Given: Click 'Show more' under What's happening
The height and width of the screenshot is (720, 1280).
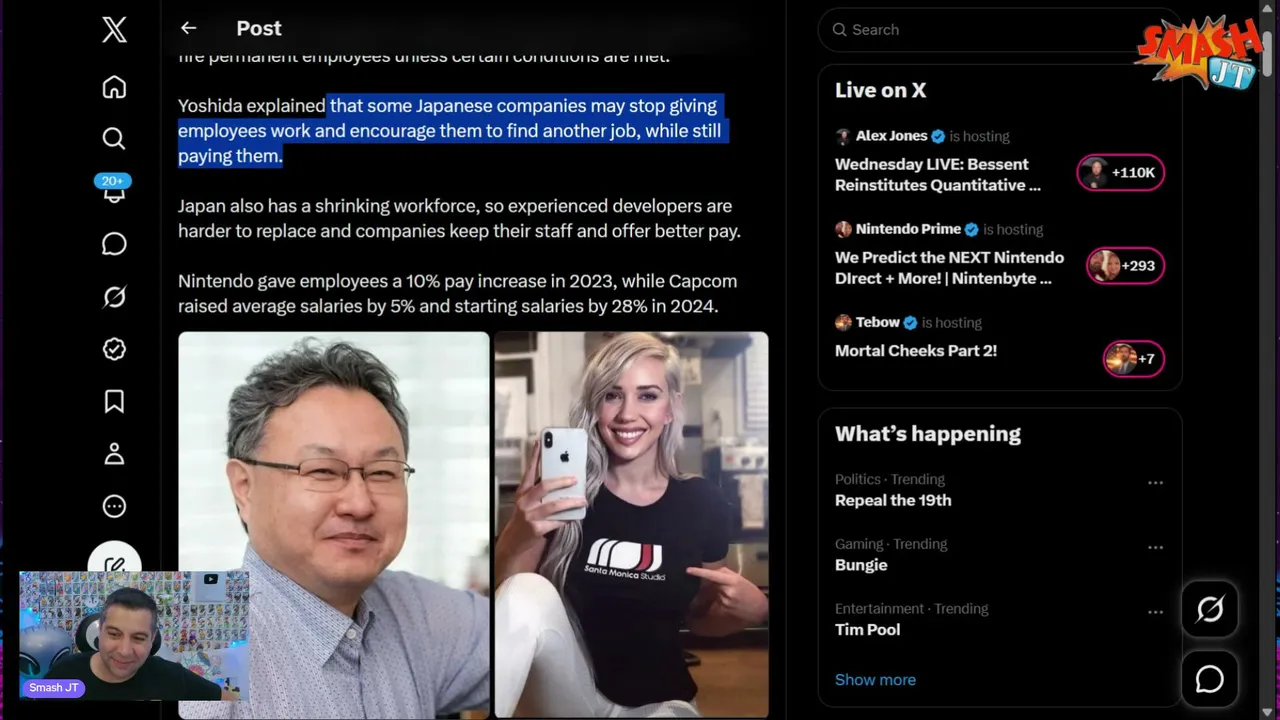Looking at the screenshot, I should (x=875, y=680).
